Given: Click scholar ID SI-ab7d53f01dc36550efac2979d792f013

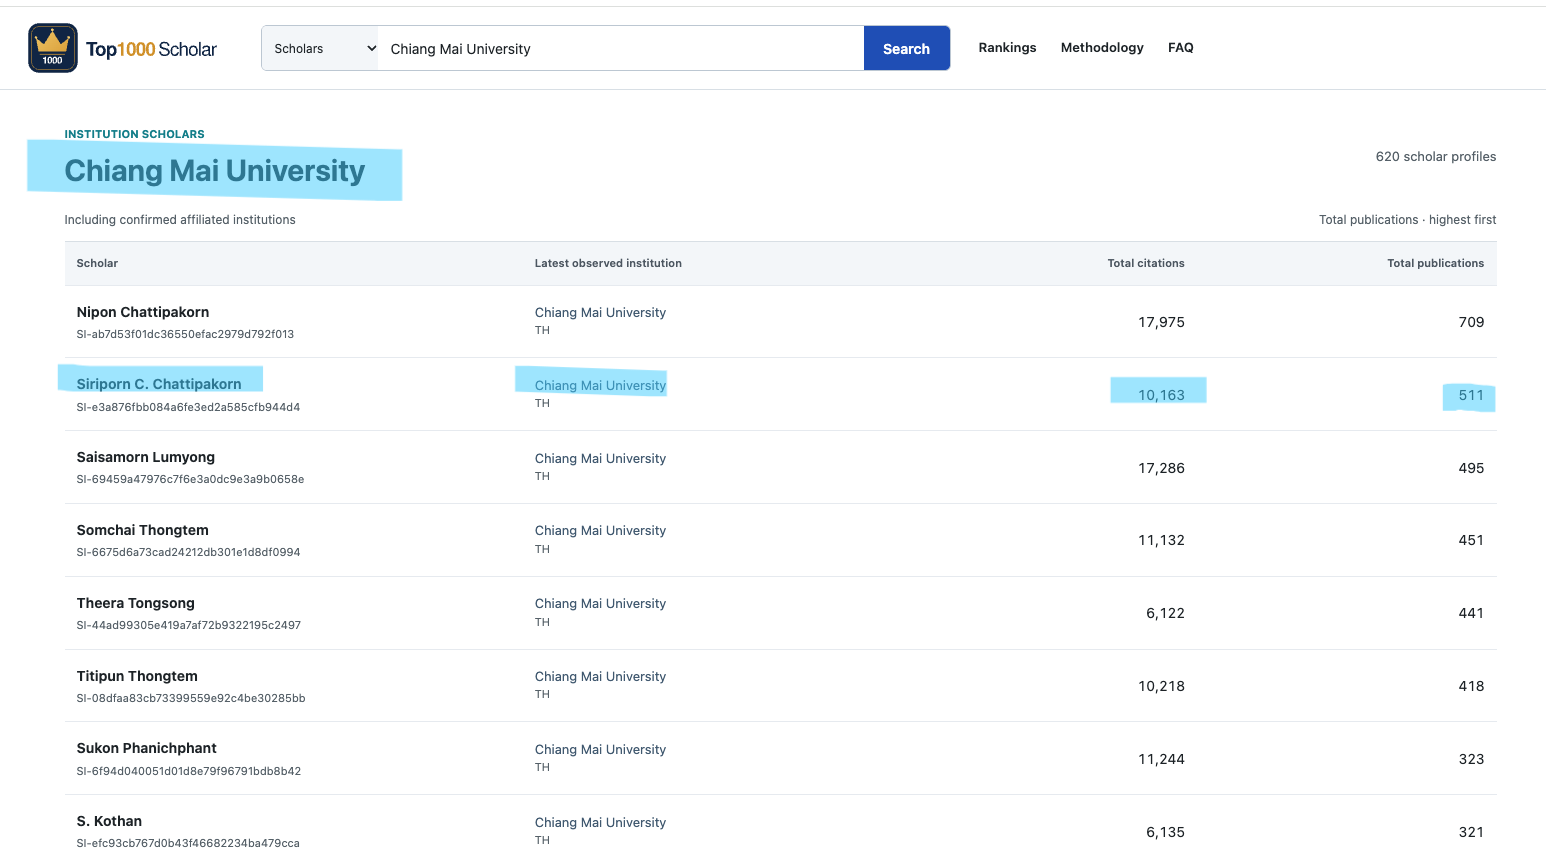Looking at the screenshot, I should pos(185,334).
